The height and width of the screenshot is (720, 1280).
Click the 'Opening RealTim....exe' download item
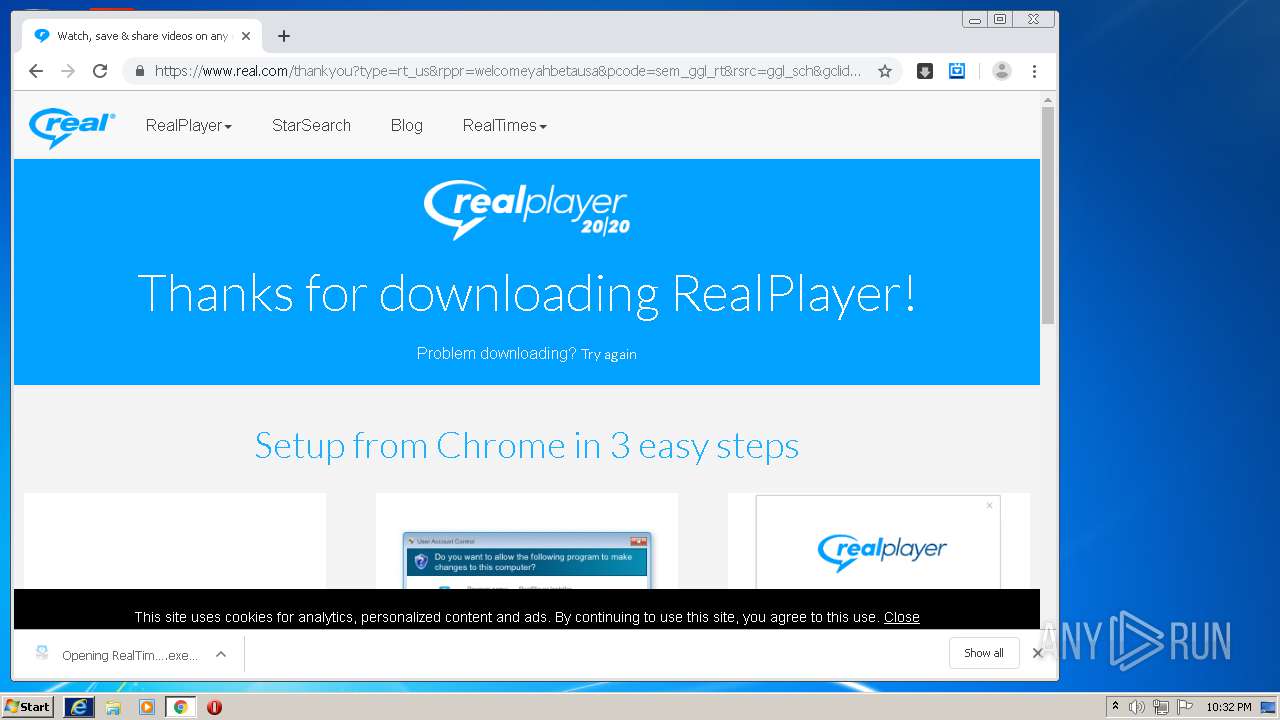130,655
